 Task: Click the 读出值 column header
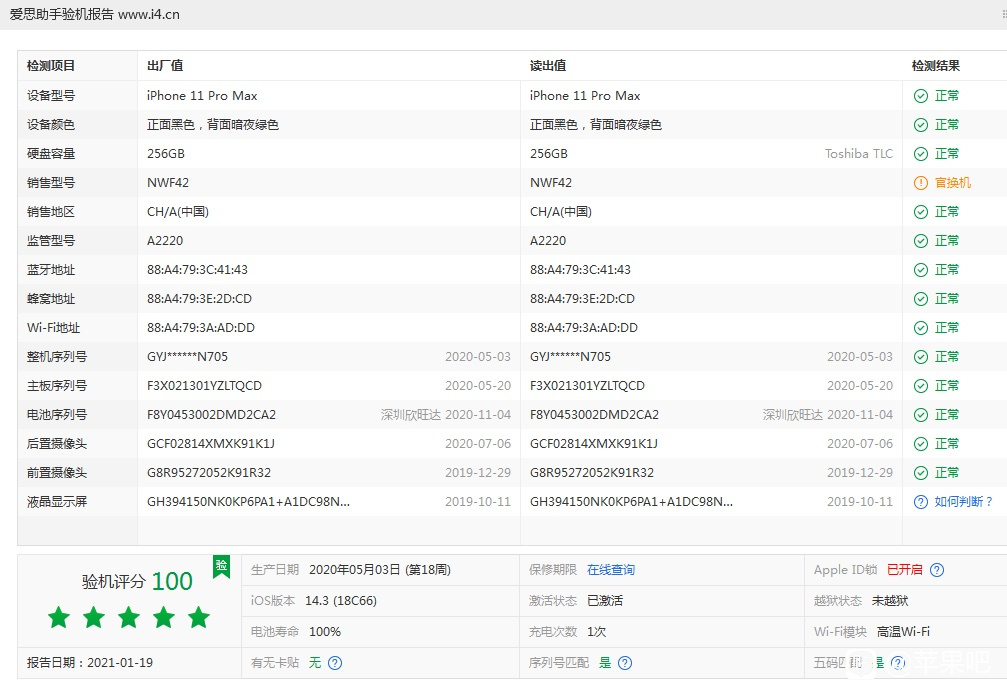tap(548, 65)
